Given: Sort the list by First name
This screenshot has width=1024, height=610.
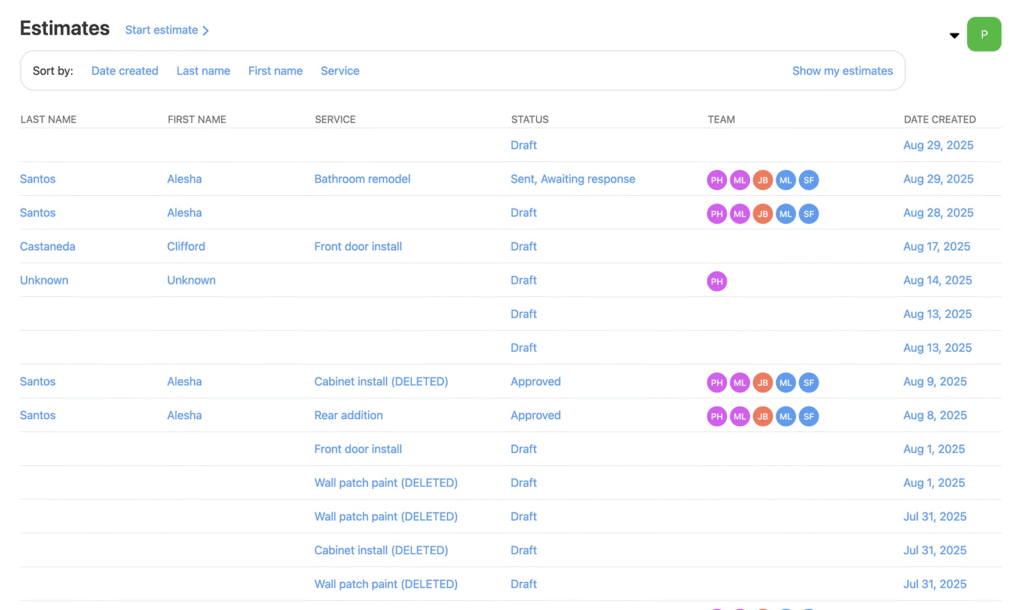Looking at the screenshot, I should click(275, 71).
